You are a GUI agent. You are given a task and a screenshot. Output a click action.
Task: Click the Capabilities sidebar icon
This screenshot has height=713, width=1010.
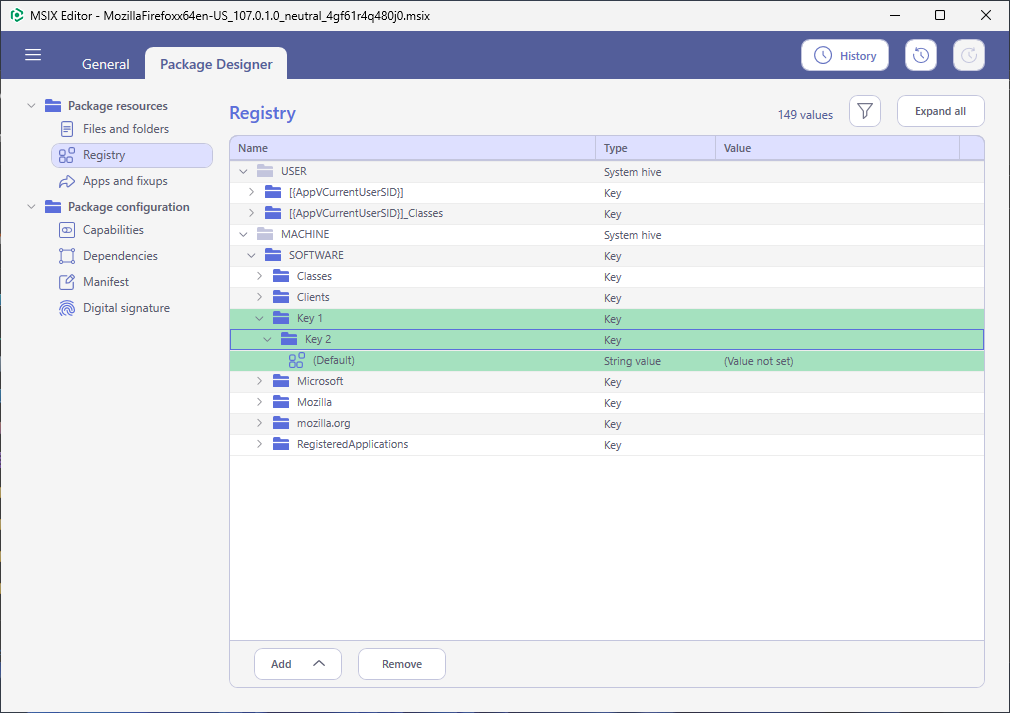tap(67, 230)
